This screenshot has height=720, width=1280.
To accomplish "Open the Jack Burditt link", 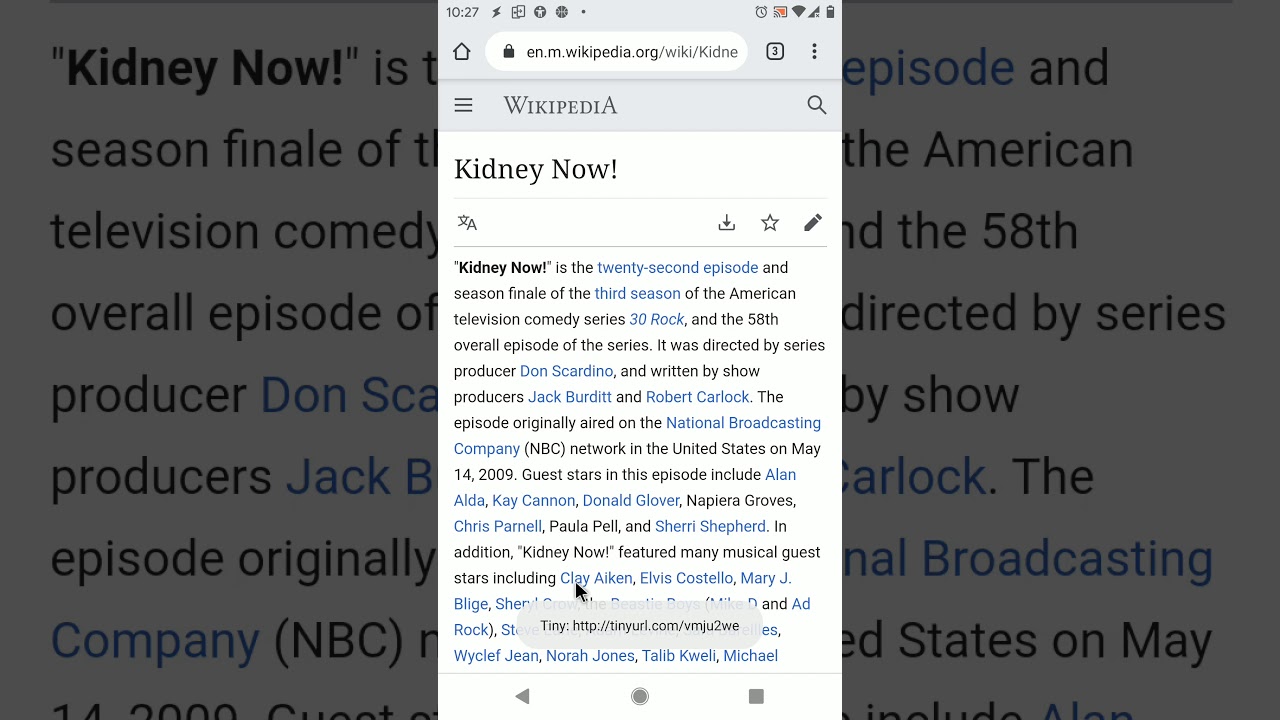I will (x=570, y=397).
